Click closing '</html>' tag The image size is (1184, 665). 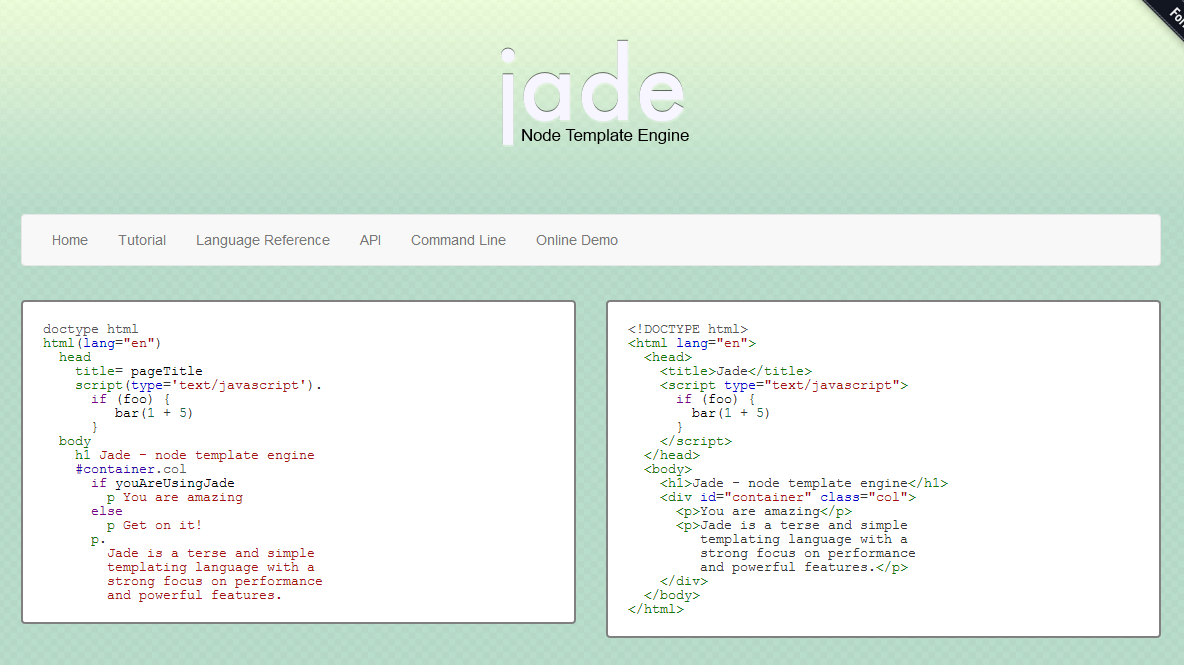tap(655, 609)
